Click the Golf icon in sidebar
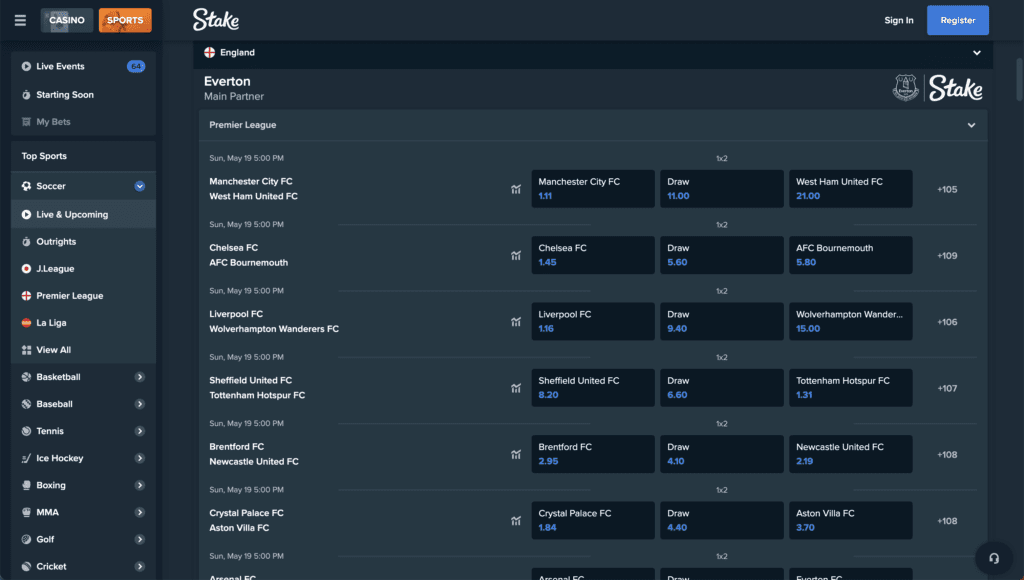 click(x=26, y=540)
